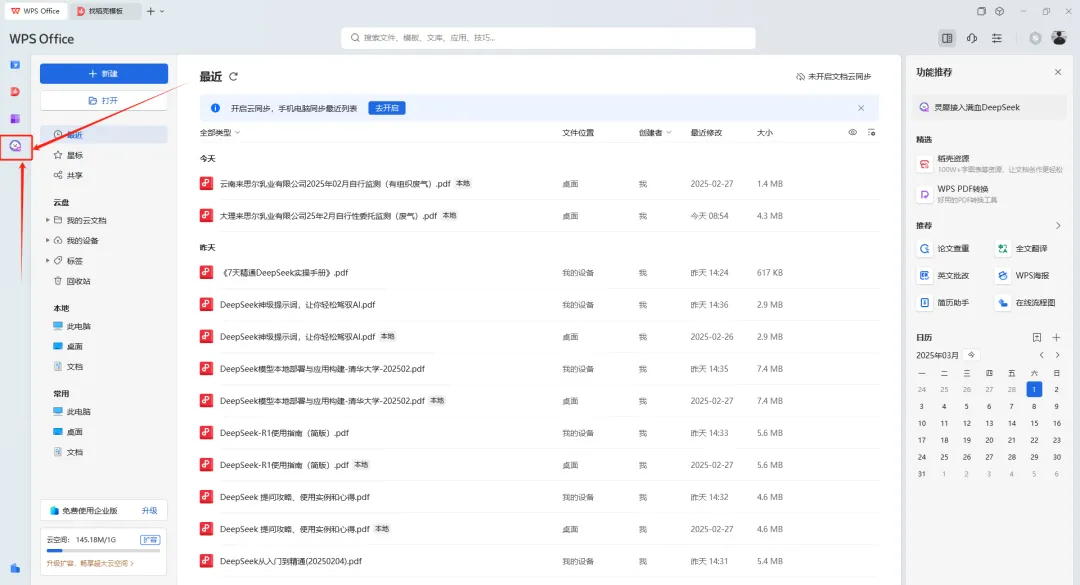Toggle the eye visibility icon in list header
1080x585 pixels.
(853, 132)
